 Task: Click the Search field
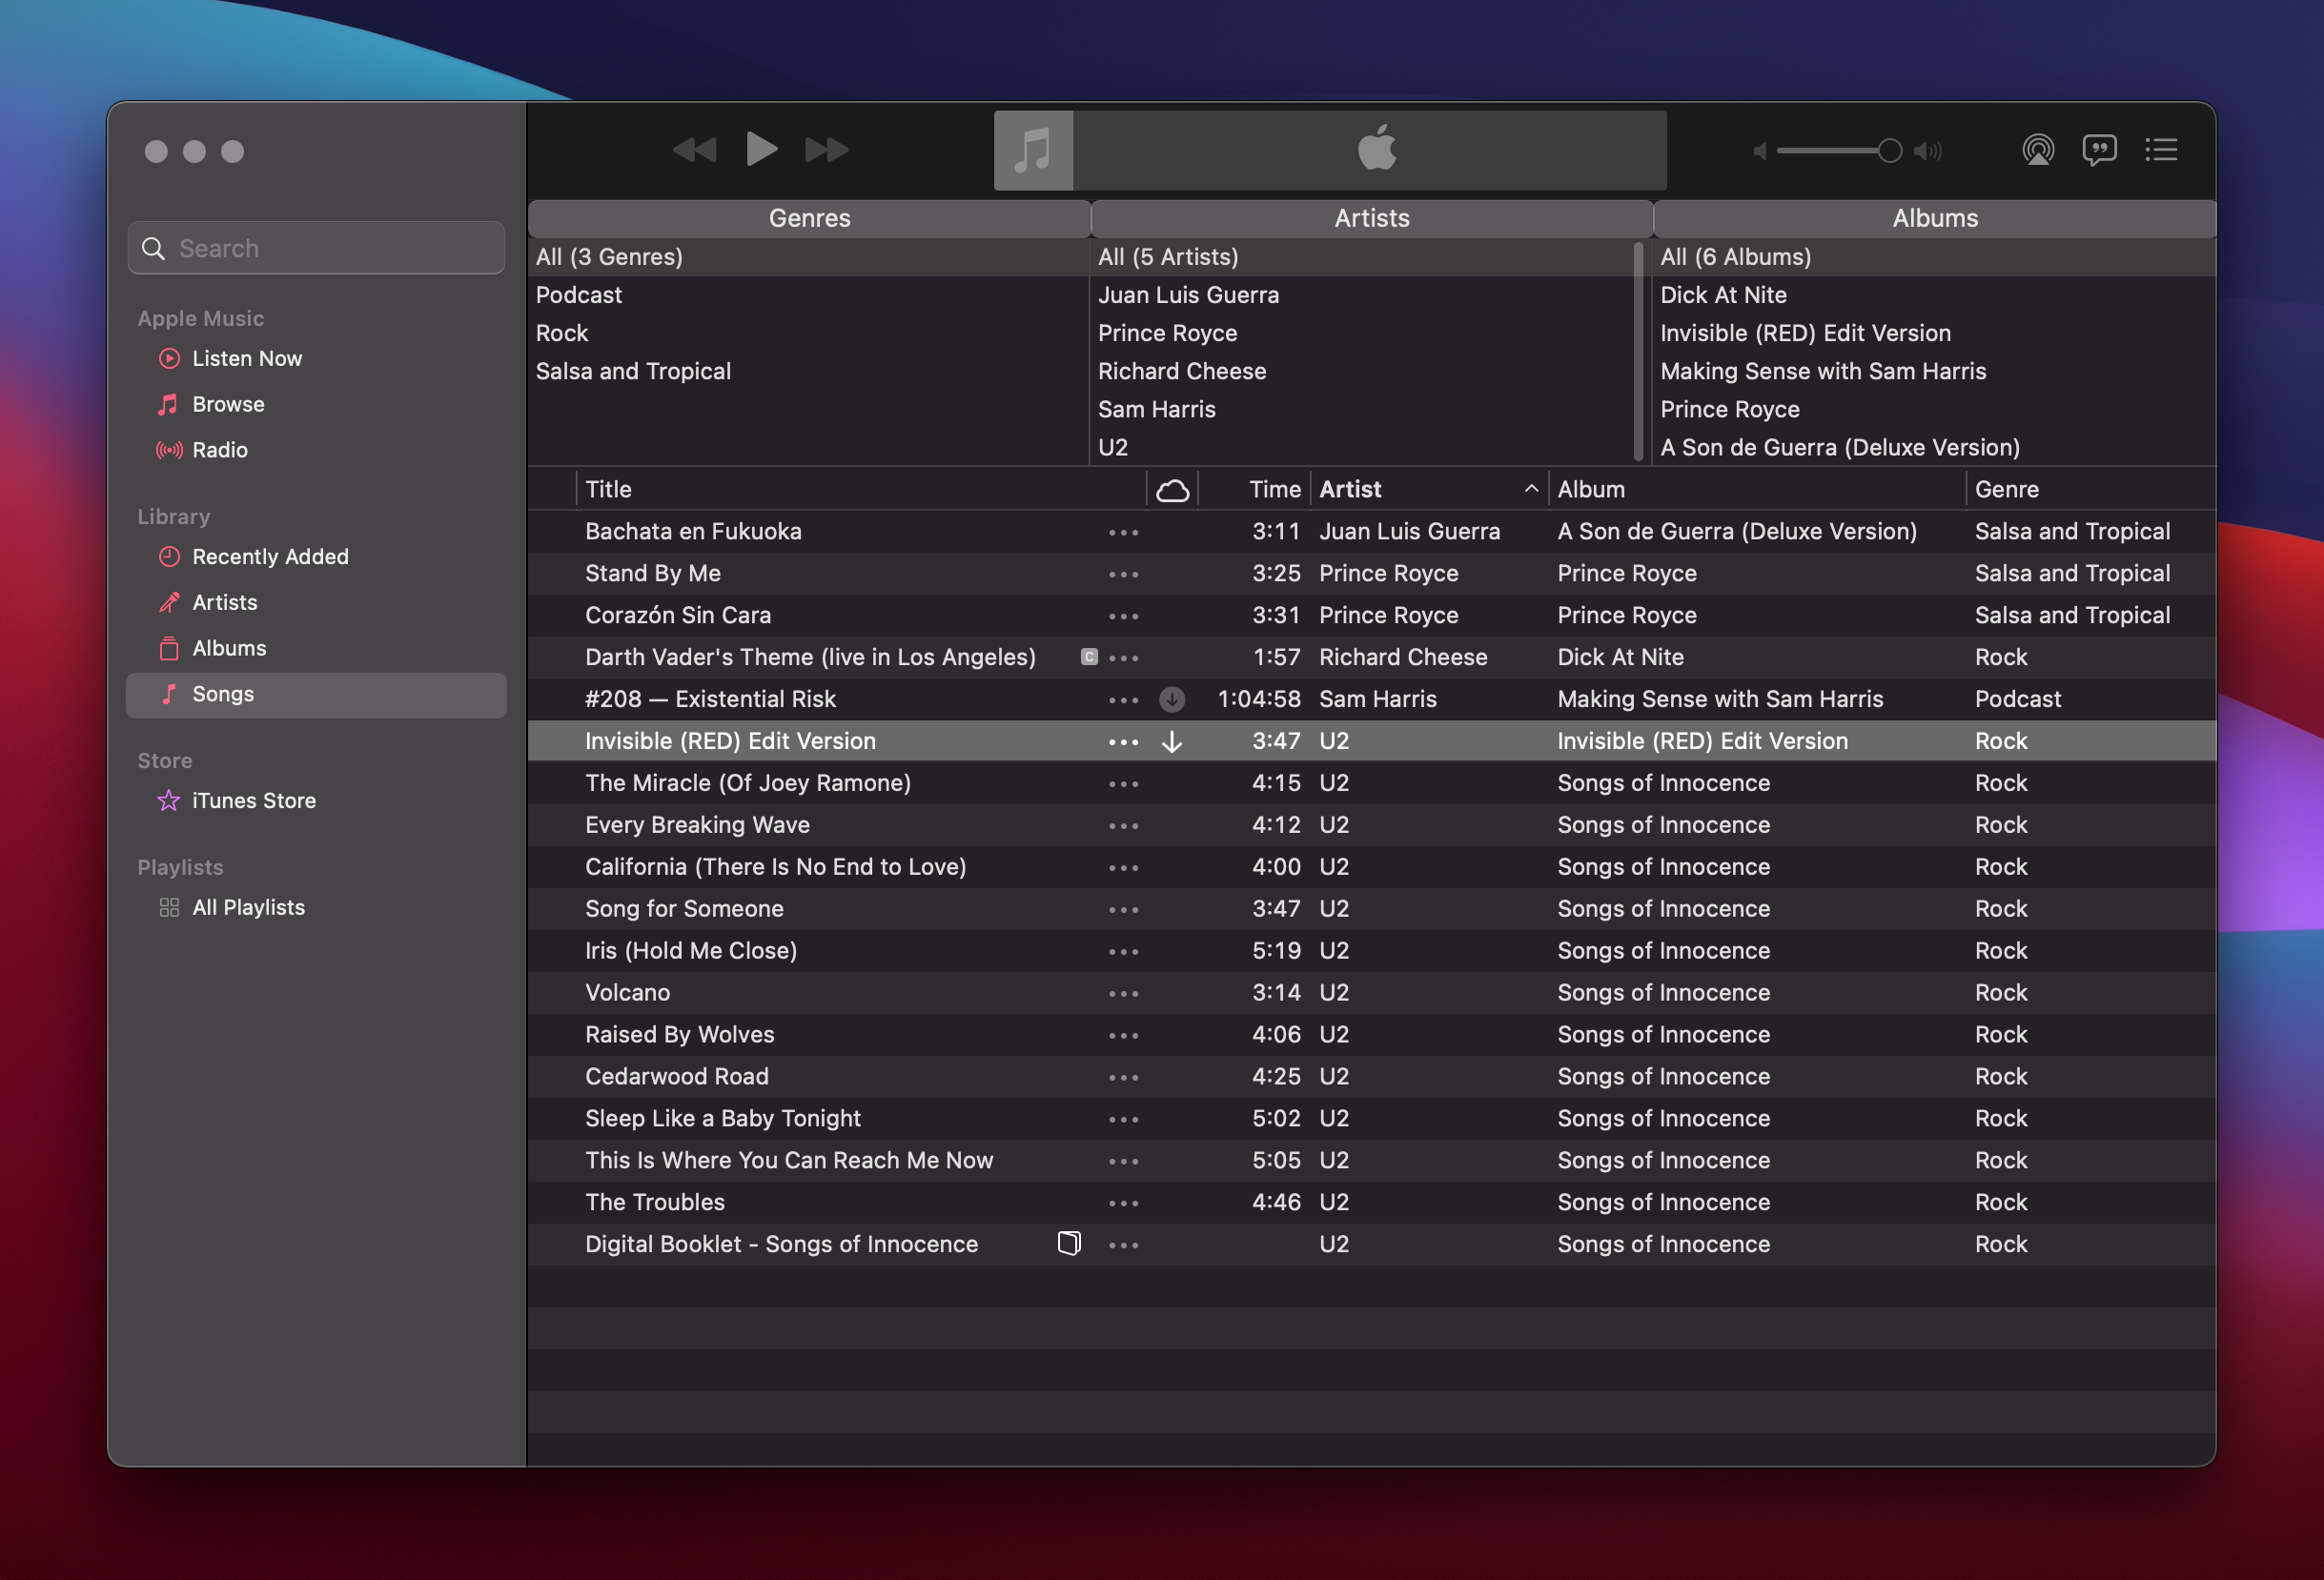click(x=316, y=247)
